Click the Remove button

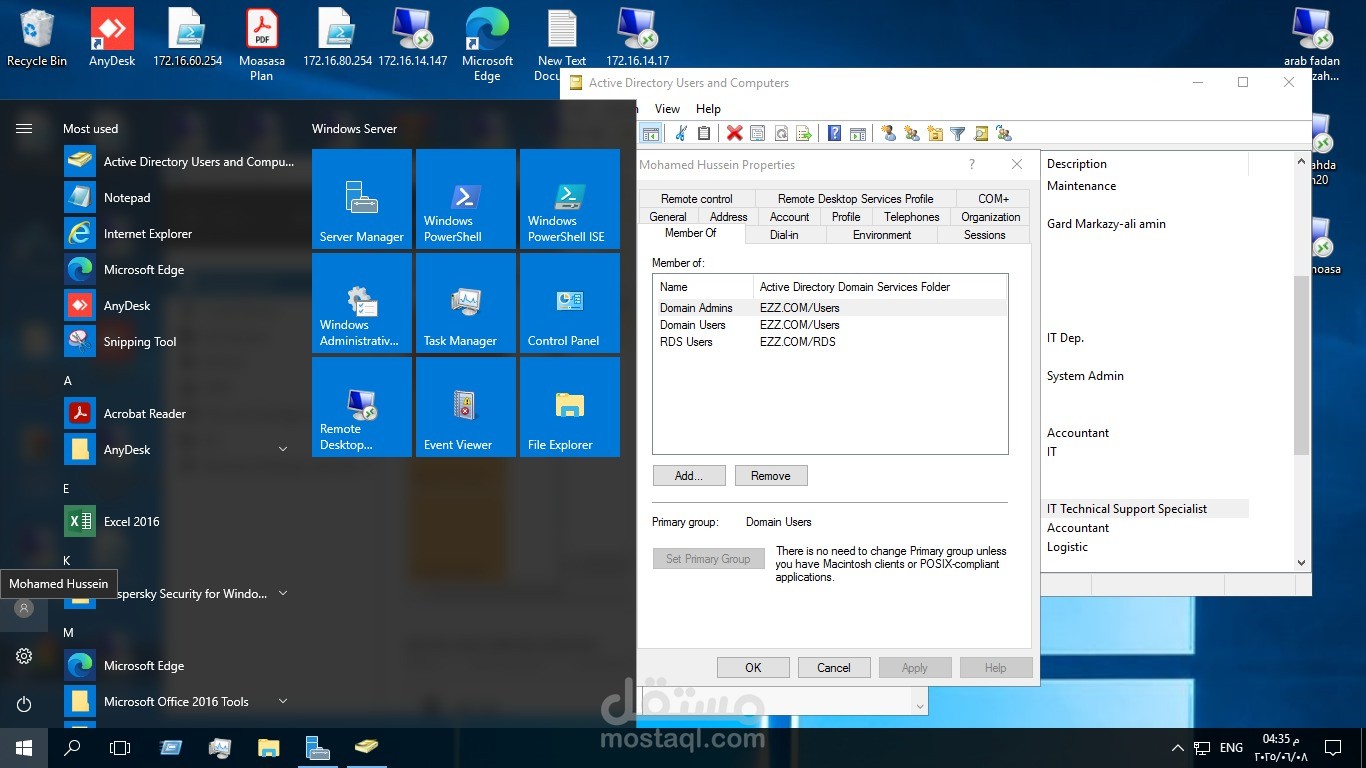tap(771, 476)
